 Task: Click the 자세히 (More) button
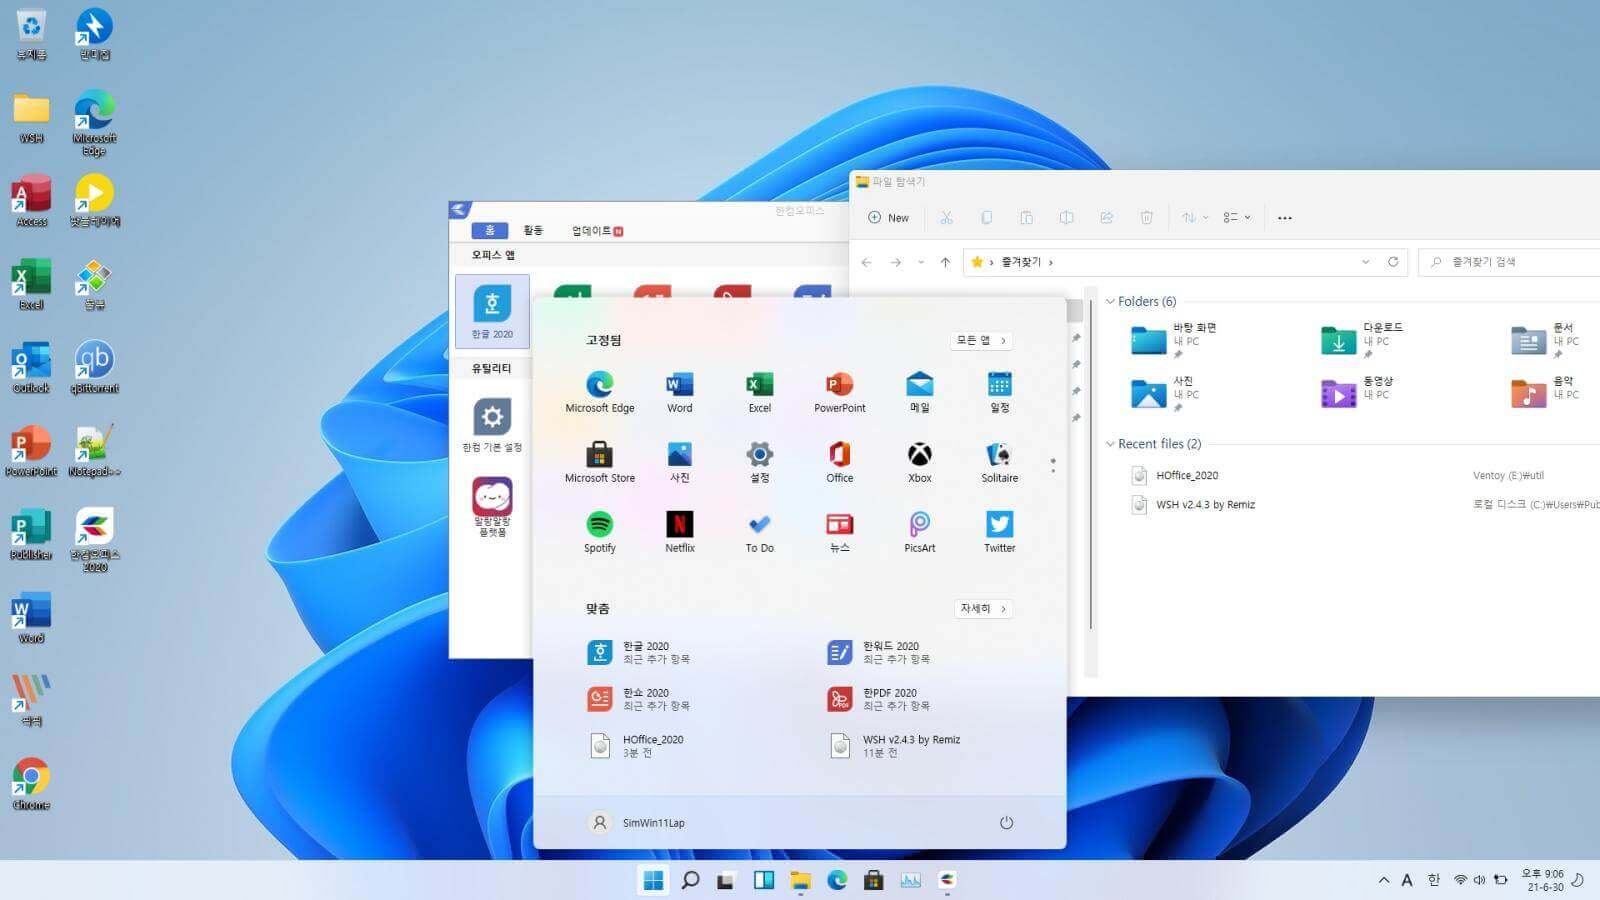coord(983,608)
